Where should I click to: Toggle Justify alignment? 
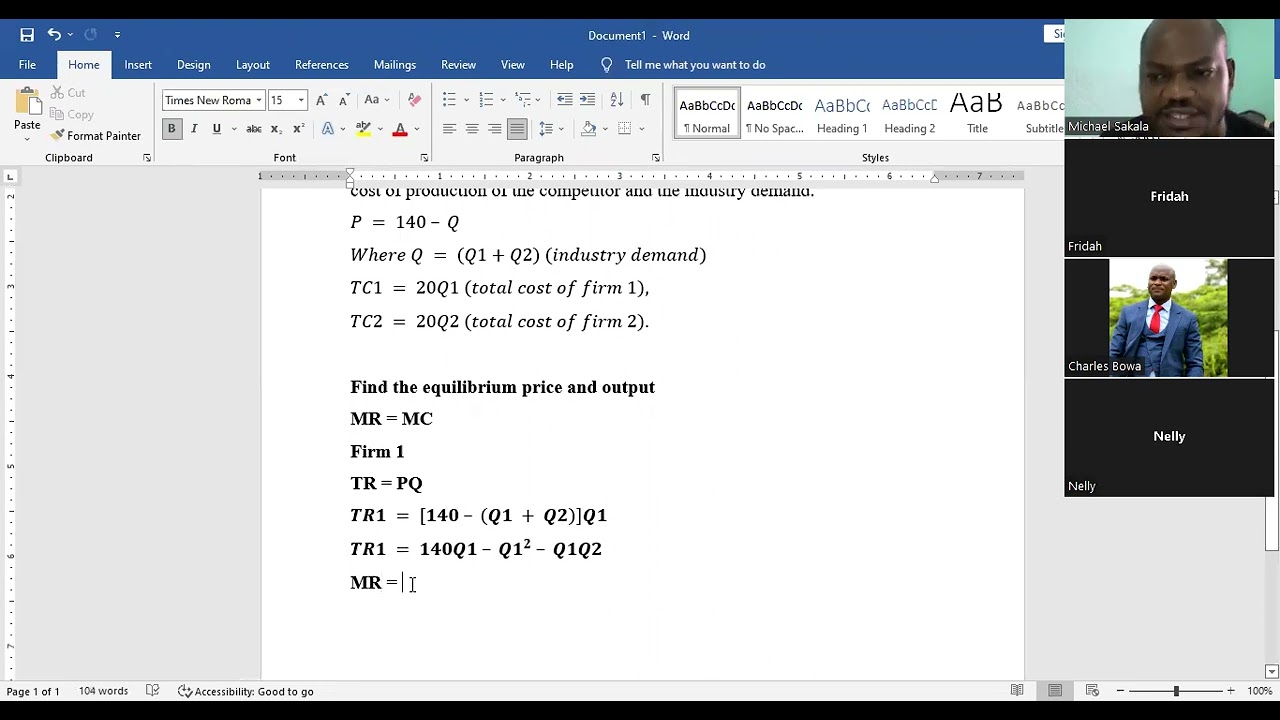coord(517,129)
